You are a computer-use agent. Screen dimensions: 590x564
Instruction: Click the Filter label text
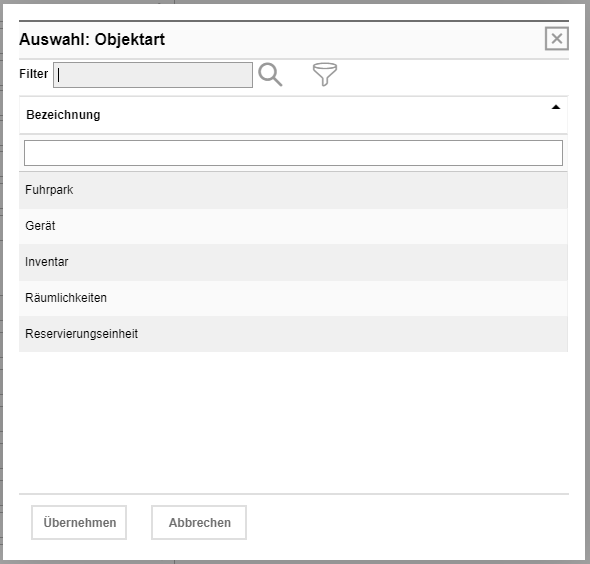(x=33, y=74)
